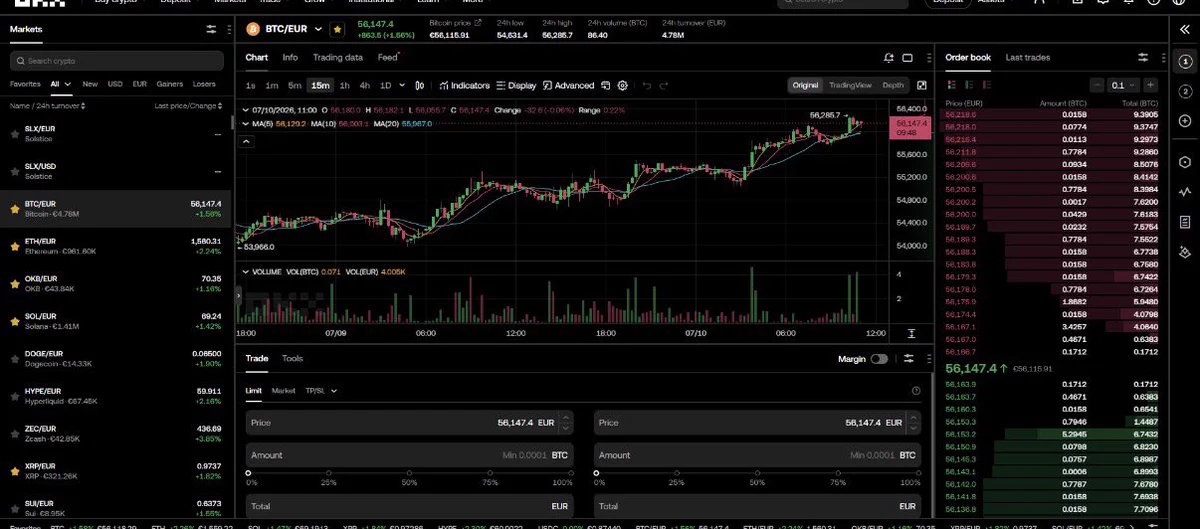Open the chart Display options
The image size is (1200, 529).
(x=516, y=86)
